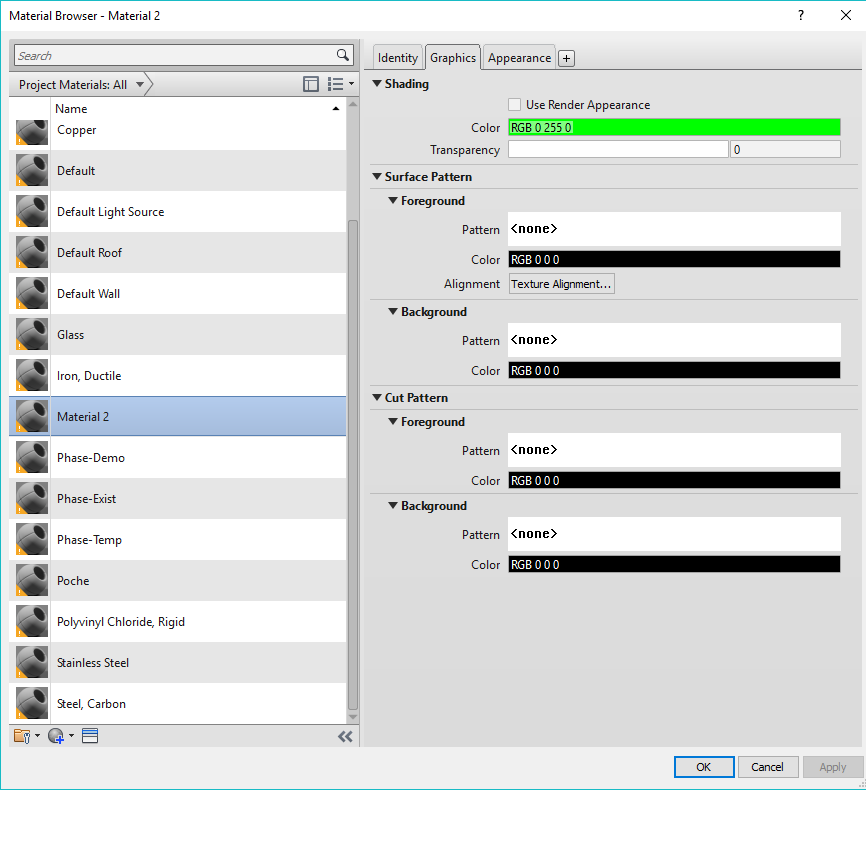Select Polyvinyl Chloride, Rigid material
Viewport: 866px width, 864px height.
tap(178, 621)
